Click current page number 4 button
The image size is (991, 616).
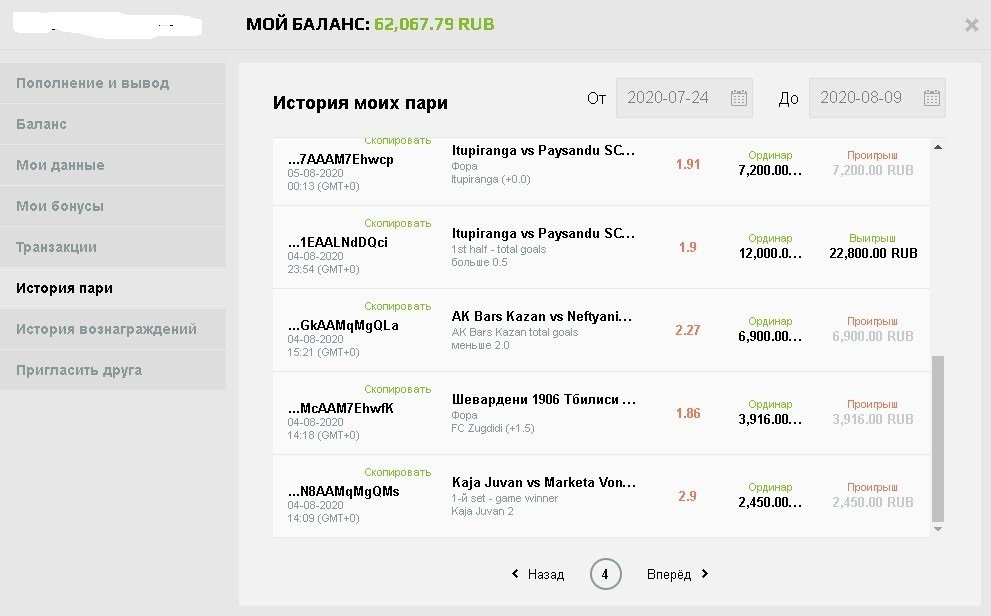tap(605, 574)
